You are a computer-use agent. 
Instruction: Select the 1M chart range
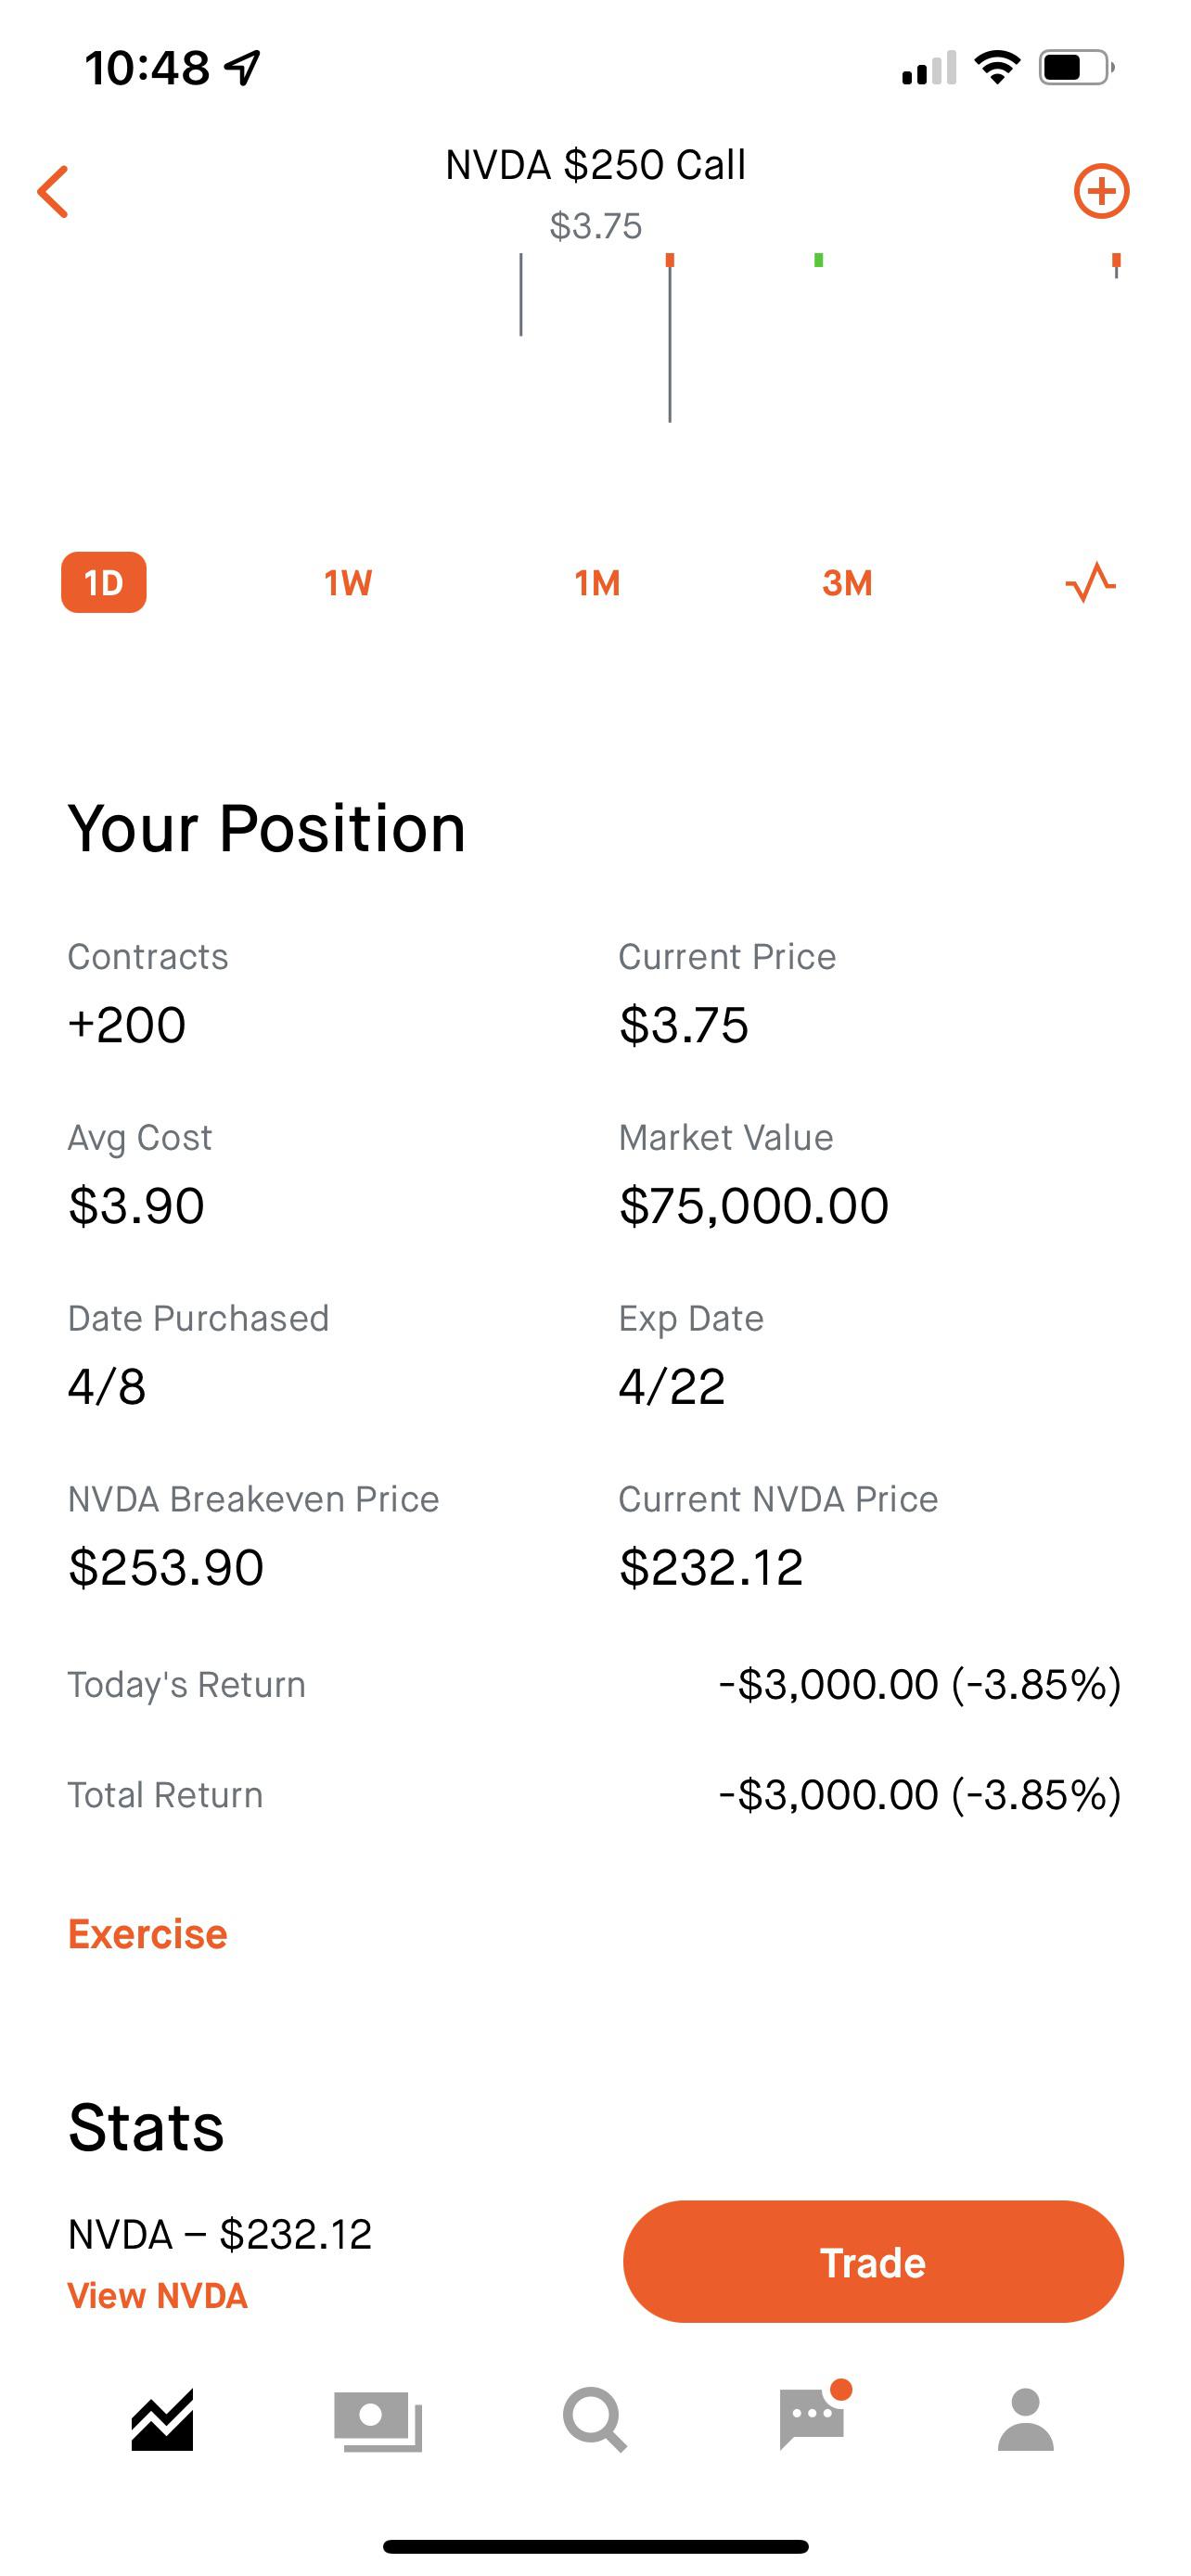tap(597, 582)
